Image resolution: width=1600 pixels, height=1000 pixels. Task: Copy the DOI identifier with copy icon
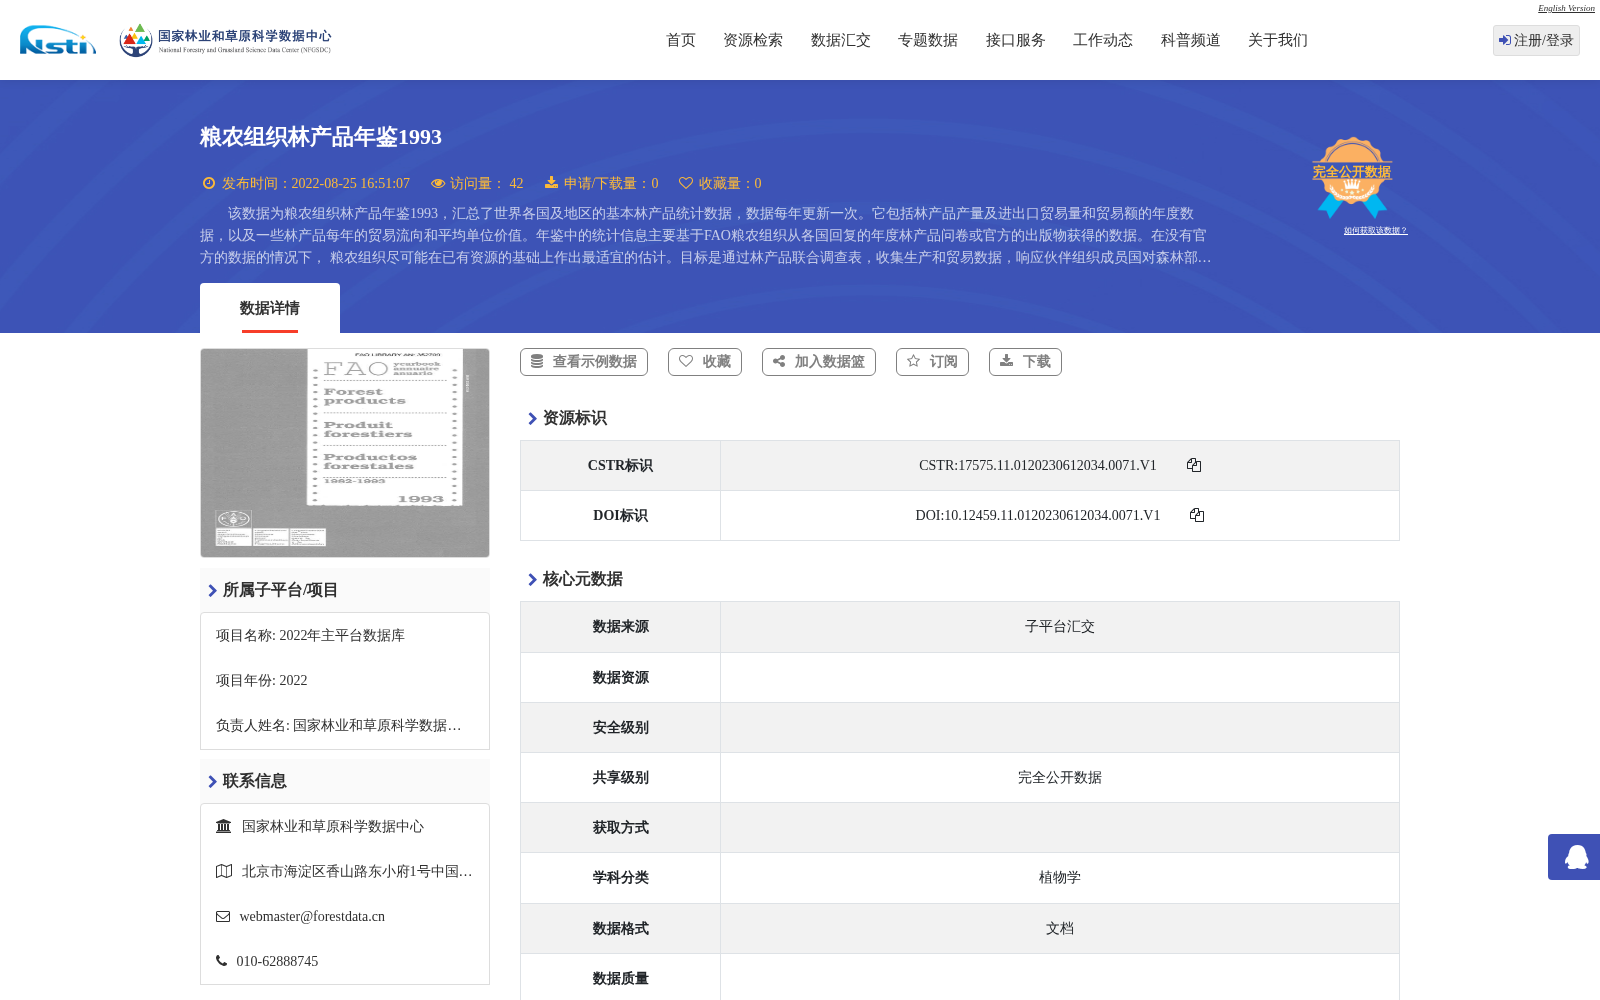pyautogui.click(x=1197, y=515)
